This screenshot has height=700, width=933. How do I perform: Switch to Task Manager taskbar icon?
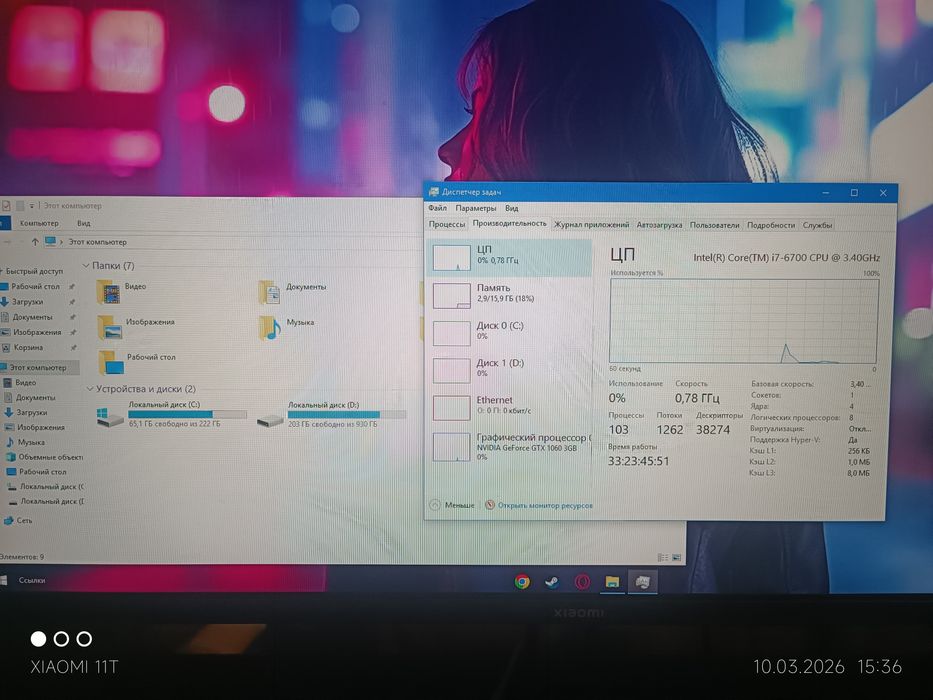coord(643,582)
